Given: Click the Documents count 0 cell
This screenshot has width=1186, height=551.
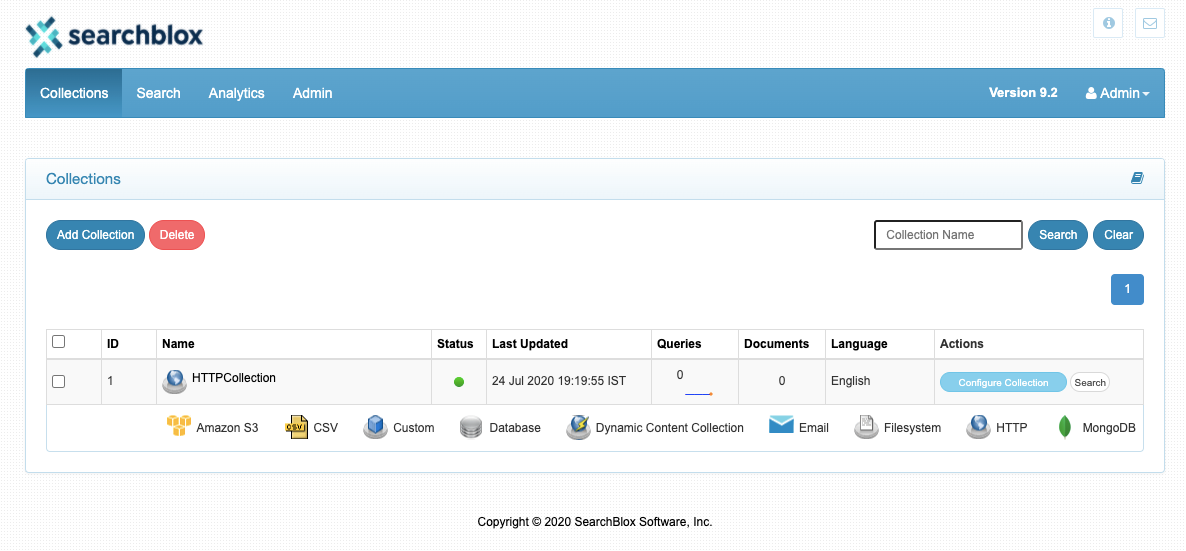Looking at the screenshot, I should [782, 381].
